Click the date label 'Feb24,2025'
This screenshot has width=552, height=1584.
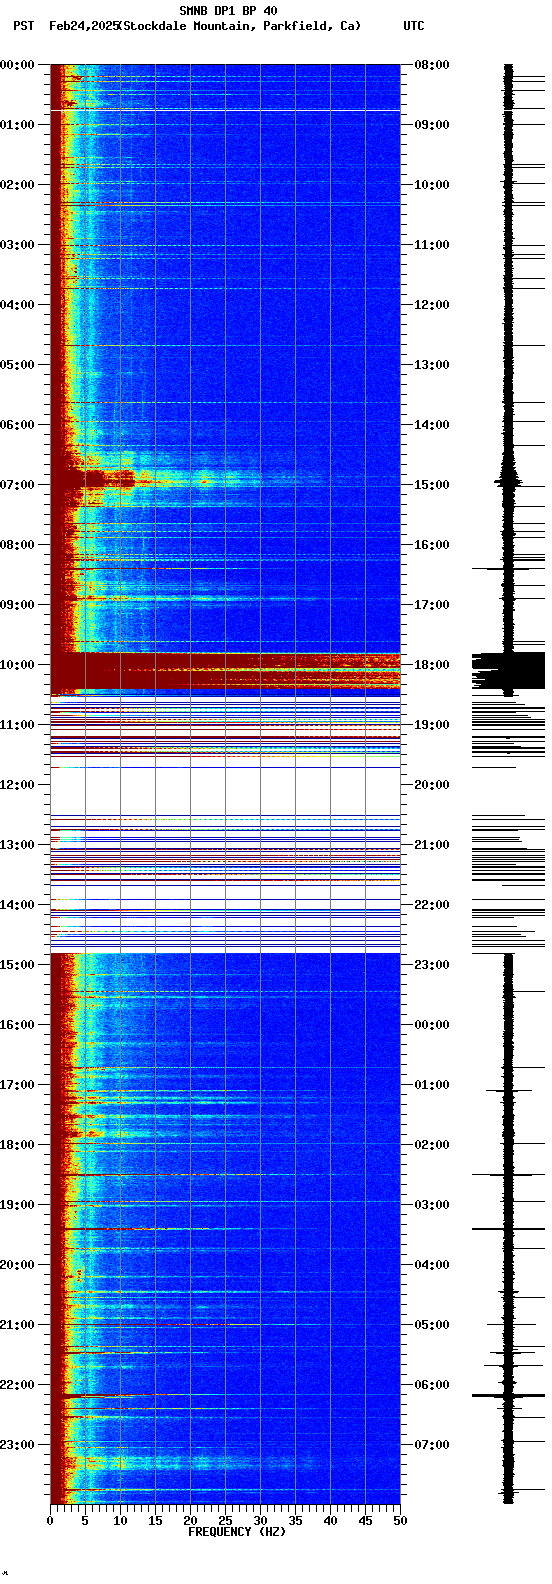(83, 26)
